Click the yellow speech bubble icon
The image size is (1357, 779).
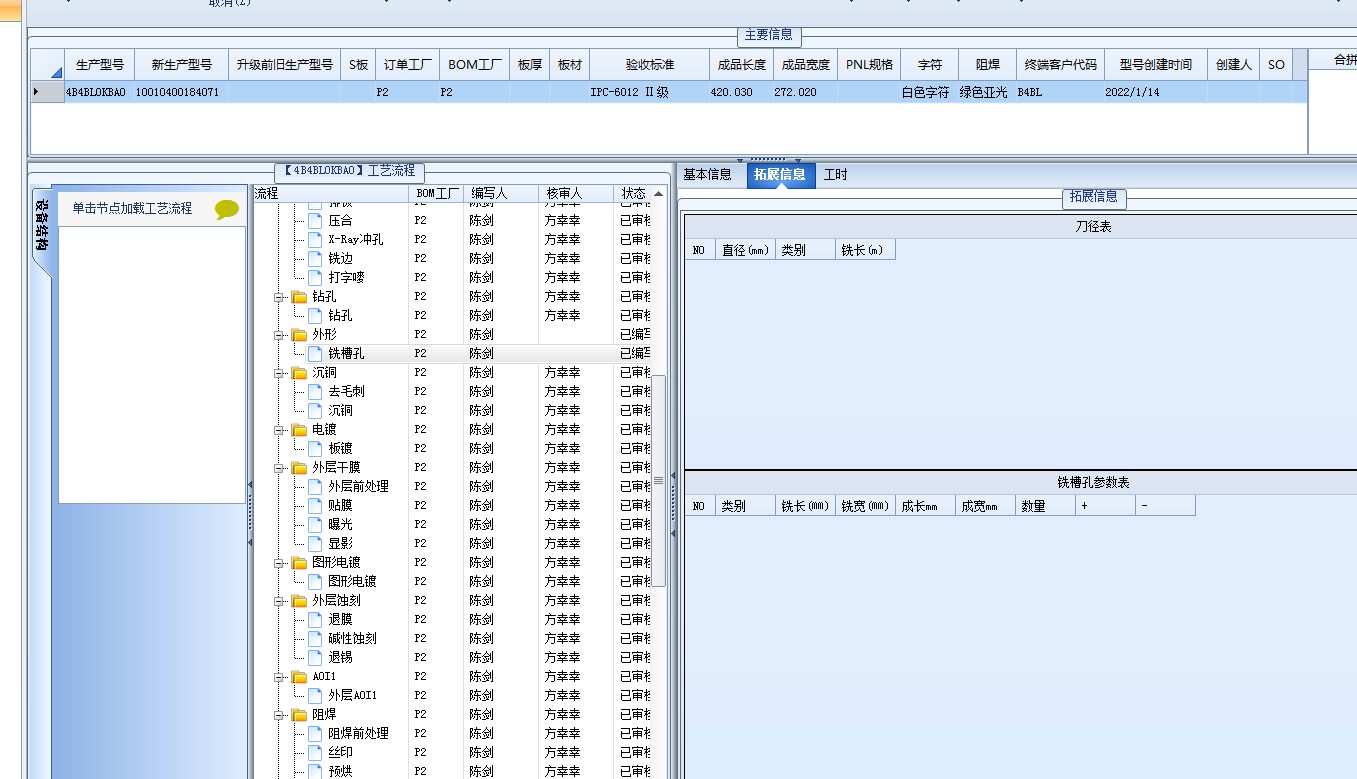227,209
